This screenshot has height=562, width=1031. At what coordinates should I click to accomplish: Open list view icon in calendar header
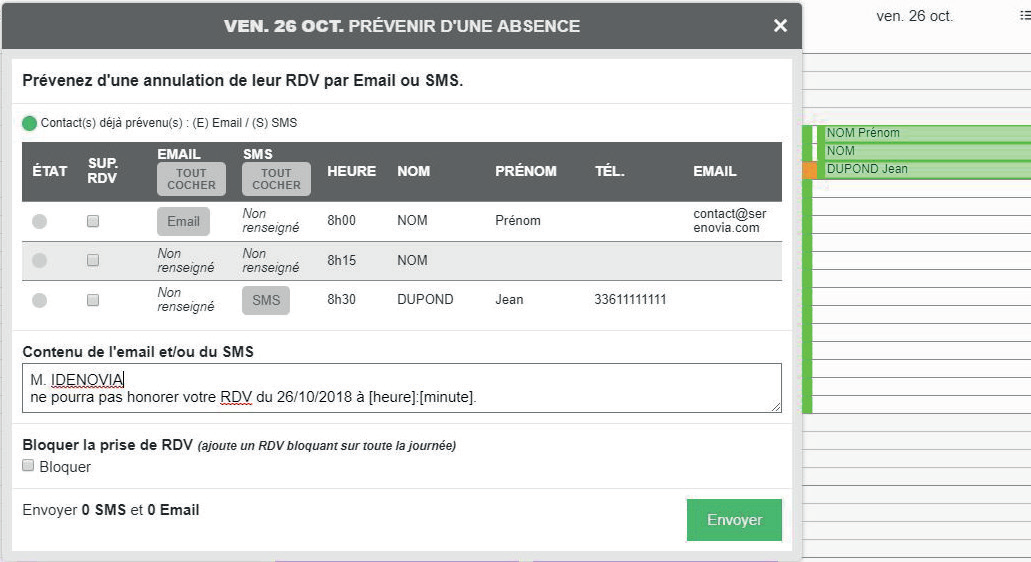click(x=1024, y=16)
